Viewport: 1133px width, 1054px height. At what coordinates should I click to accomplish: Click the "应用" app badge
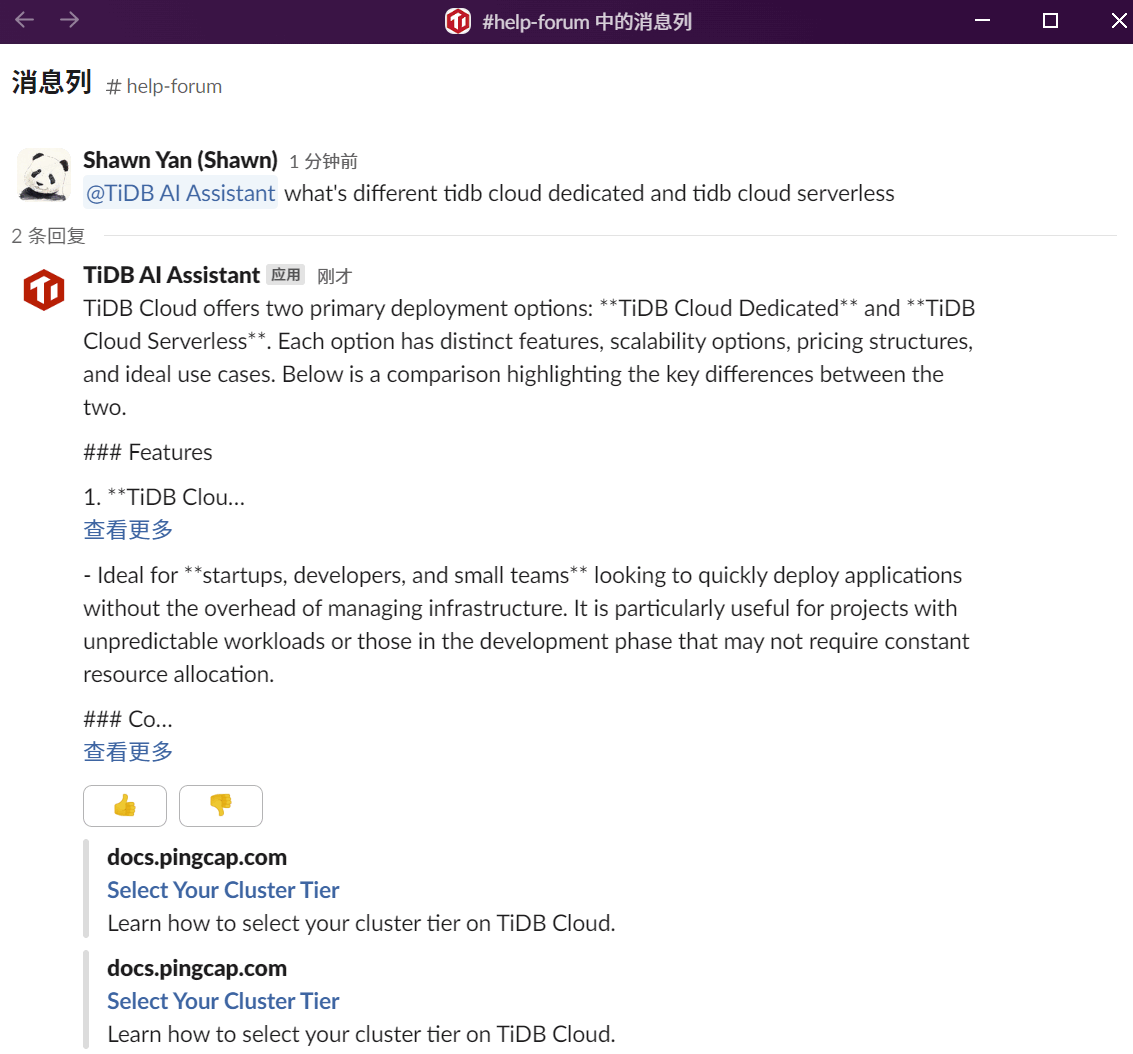[285, 275]
